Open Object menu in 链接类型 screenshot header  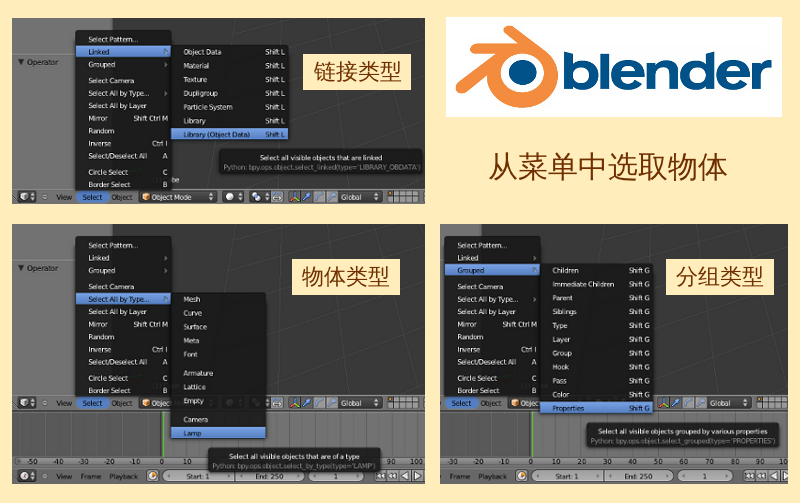122,197
